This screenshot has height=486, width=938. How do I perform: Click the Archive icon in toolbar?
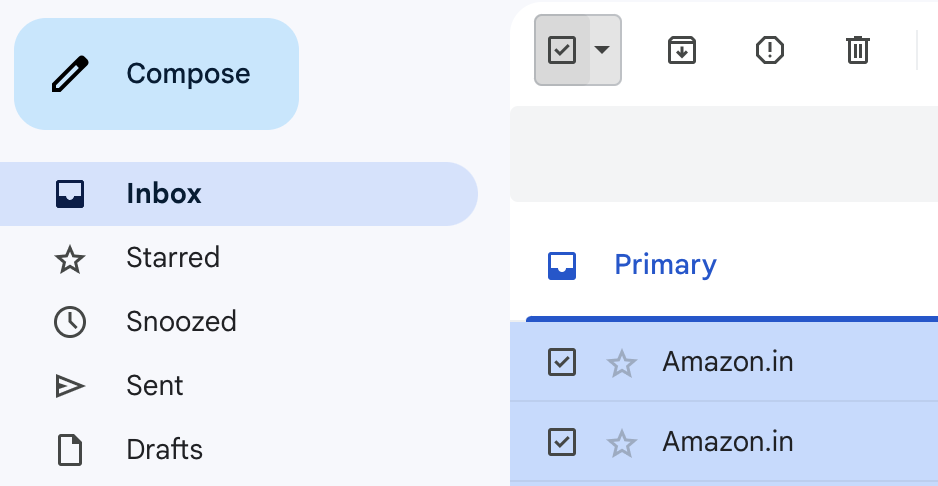pyautogui.click(x=681, y=50)
